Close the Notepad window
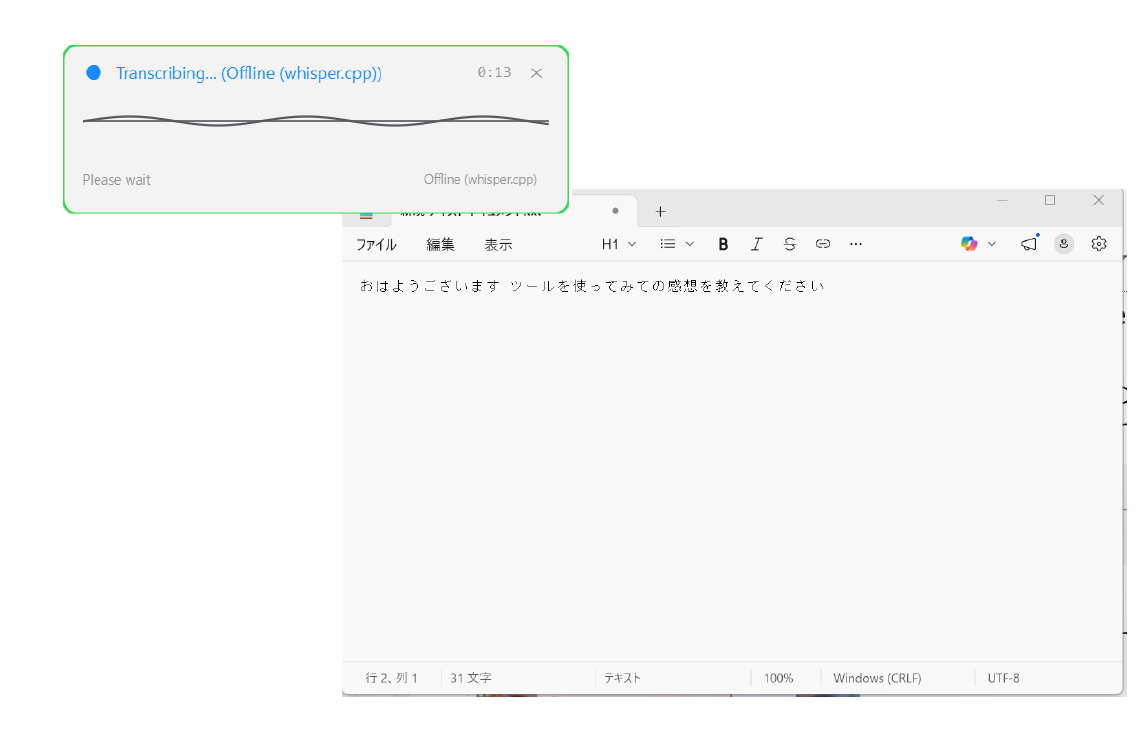 (x=1098, y=200)
